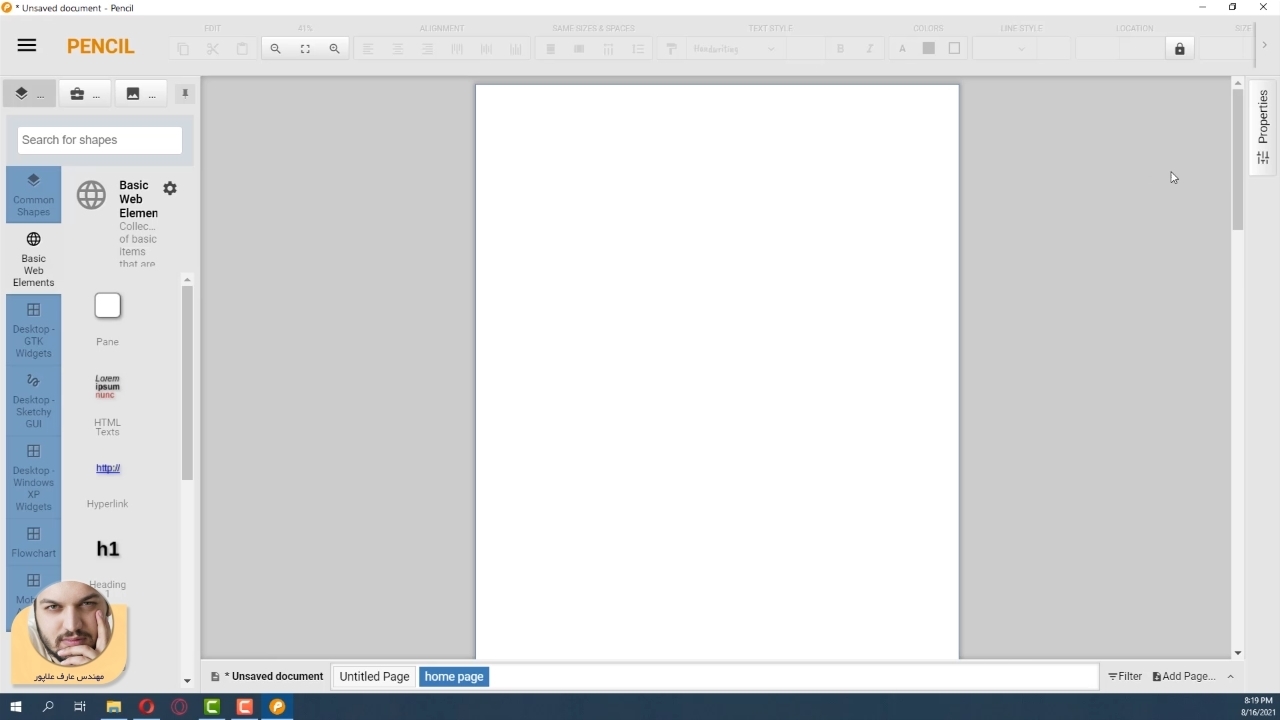Switch to the Untitled Page tab
The width and height of the screenshot is (1280, 720).
374,677
